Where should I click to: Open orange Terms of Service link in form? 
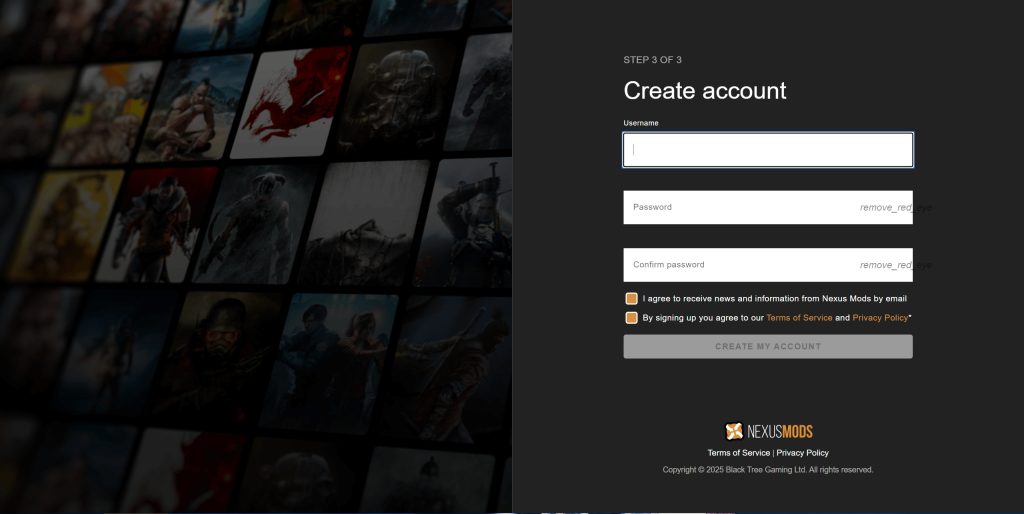(799, 318)
